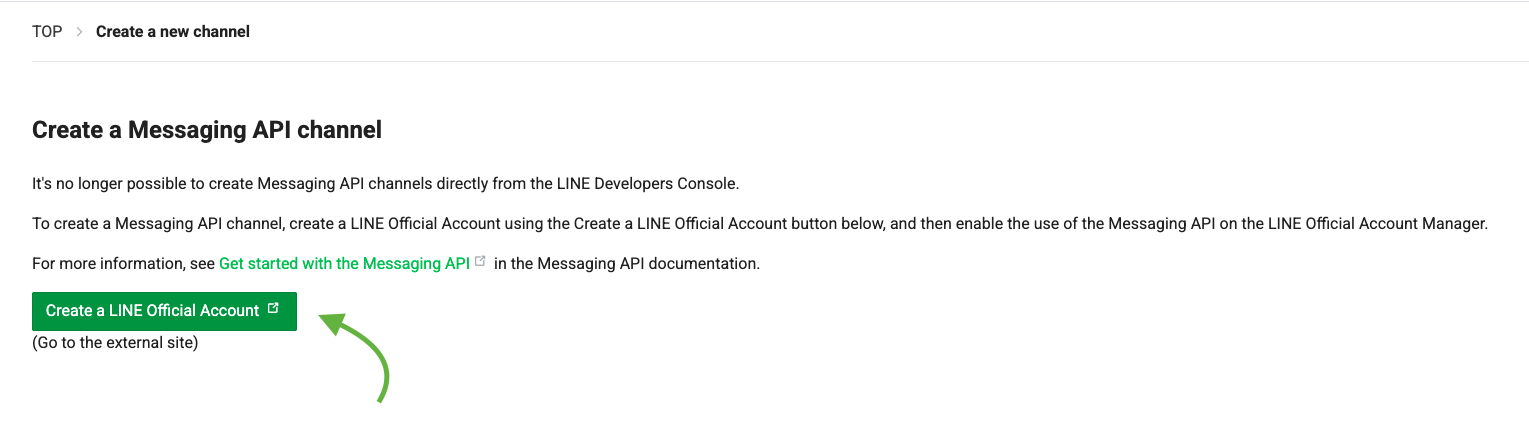1529x424 pixels.
Task: Click the '(Go to the external site)' note
Action: (115, 343)
